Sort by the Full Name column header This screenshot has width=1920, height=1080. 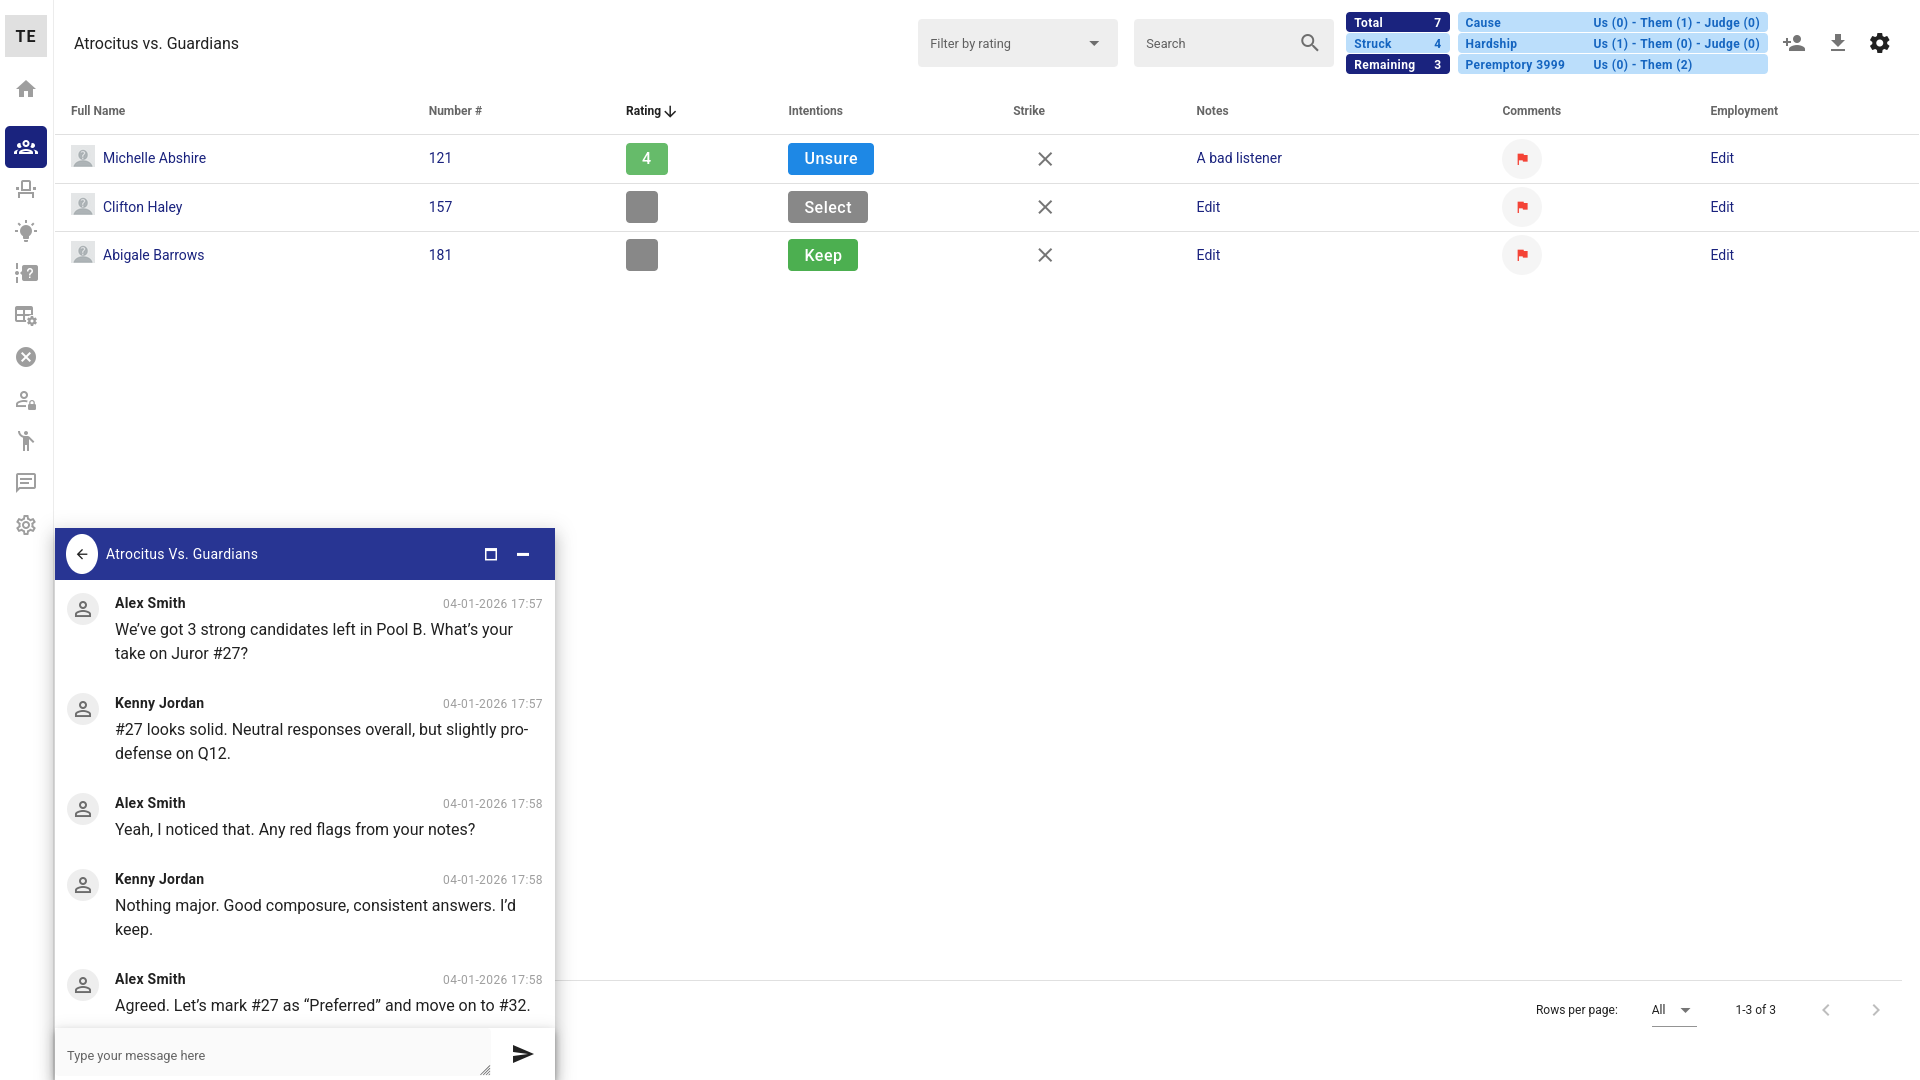point(98,111)
